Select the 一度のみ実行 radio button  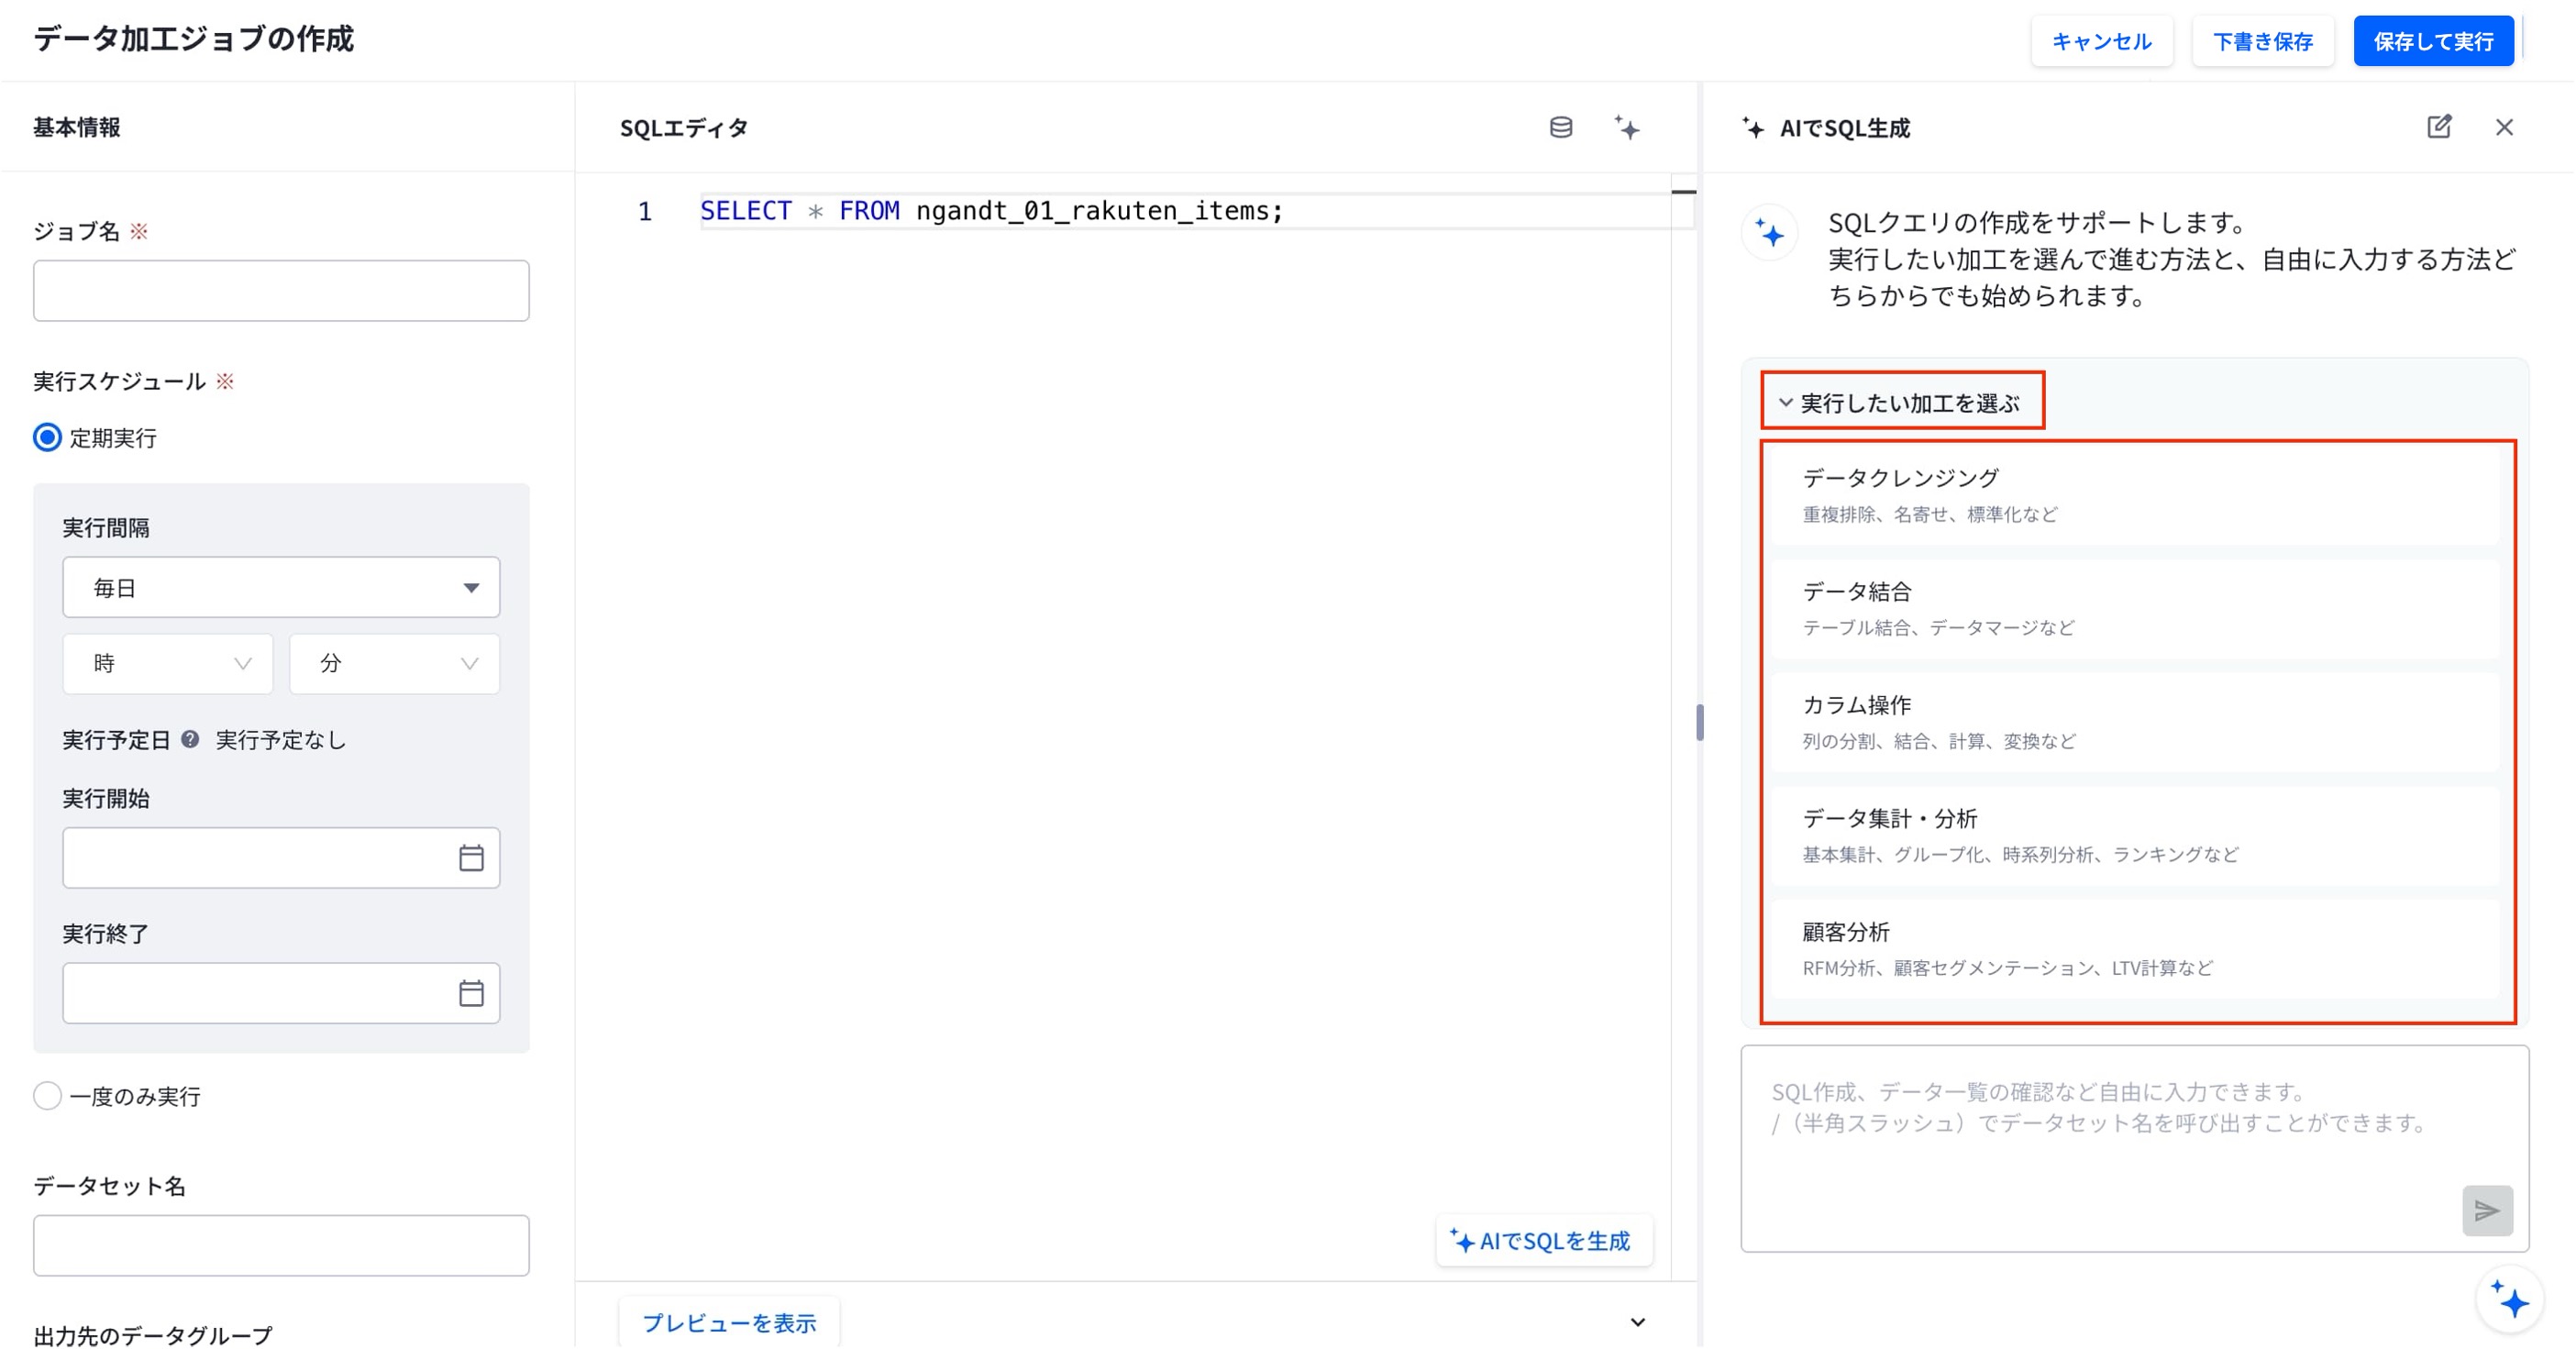[47, 1095]
